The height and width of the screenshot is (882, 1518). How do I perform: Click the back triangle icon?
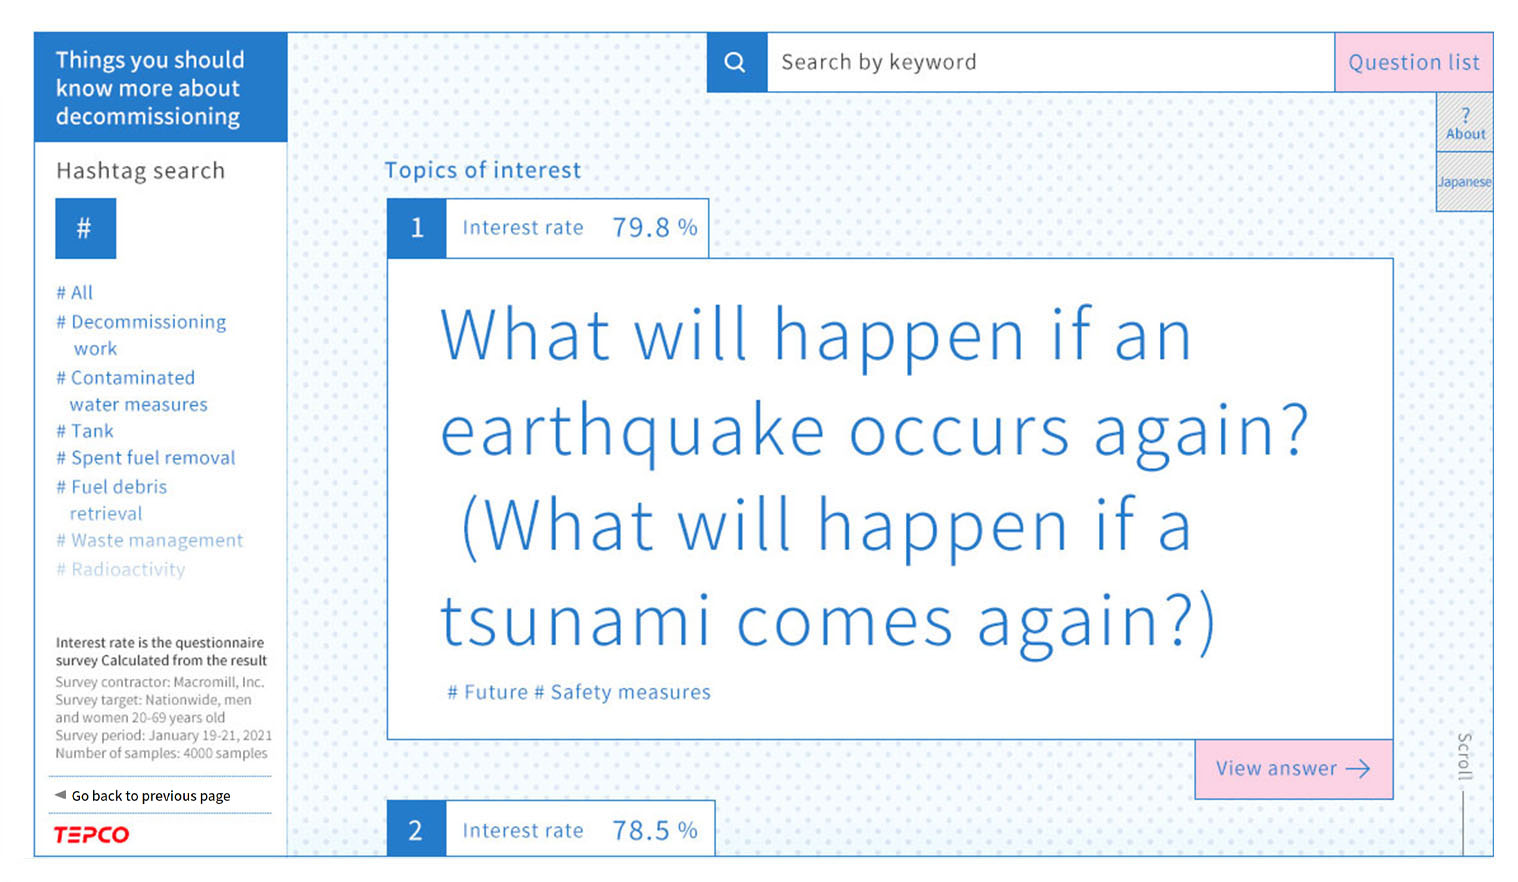coord(60,795)
